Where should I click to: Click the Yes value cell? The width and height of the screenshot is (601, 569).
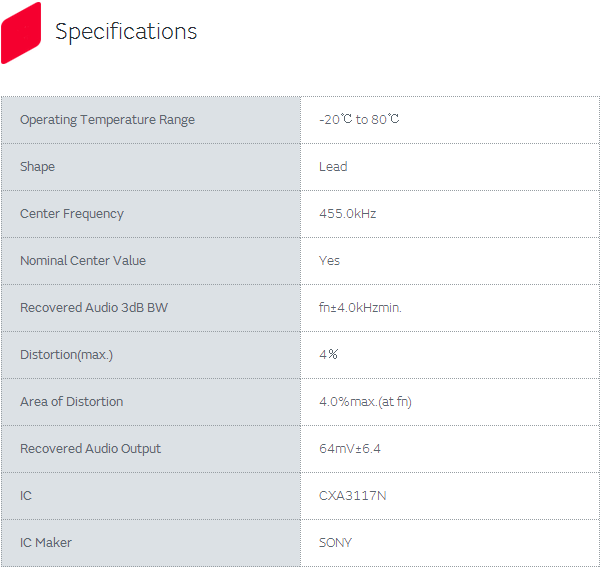pyautogui.click(x=329, y=261)
